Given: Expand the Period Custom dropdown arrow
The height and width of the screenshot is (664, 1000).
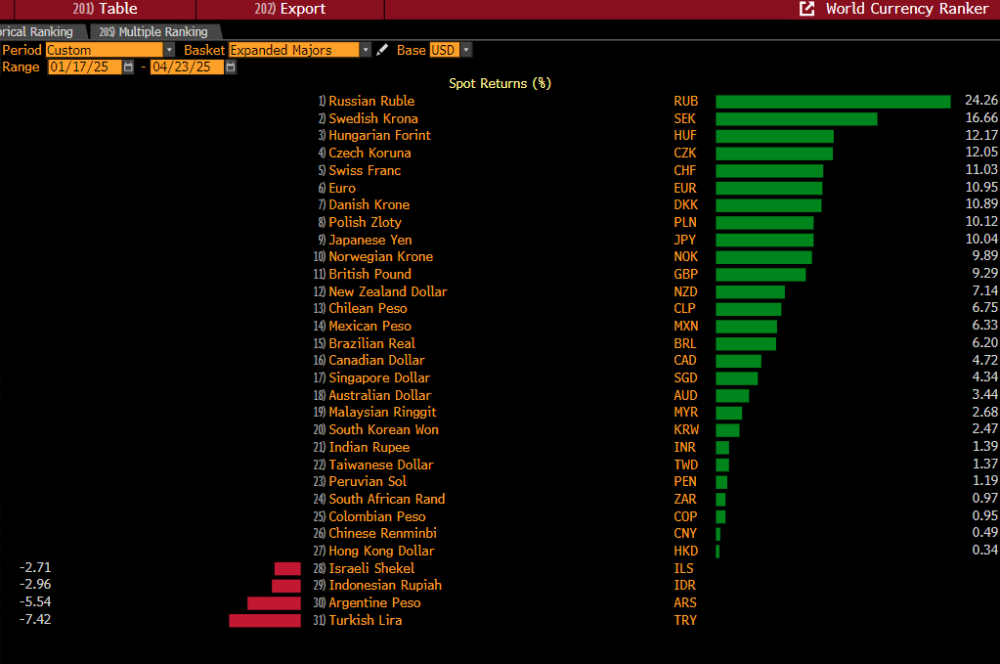Looking at the screenshot, I should pyautogui.click(x=169, y=50).
